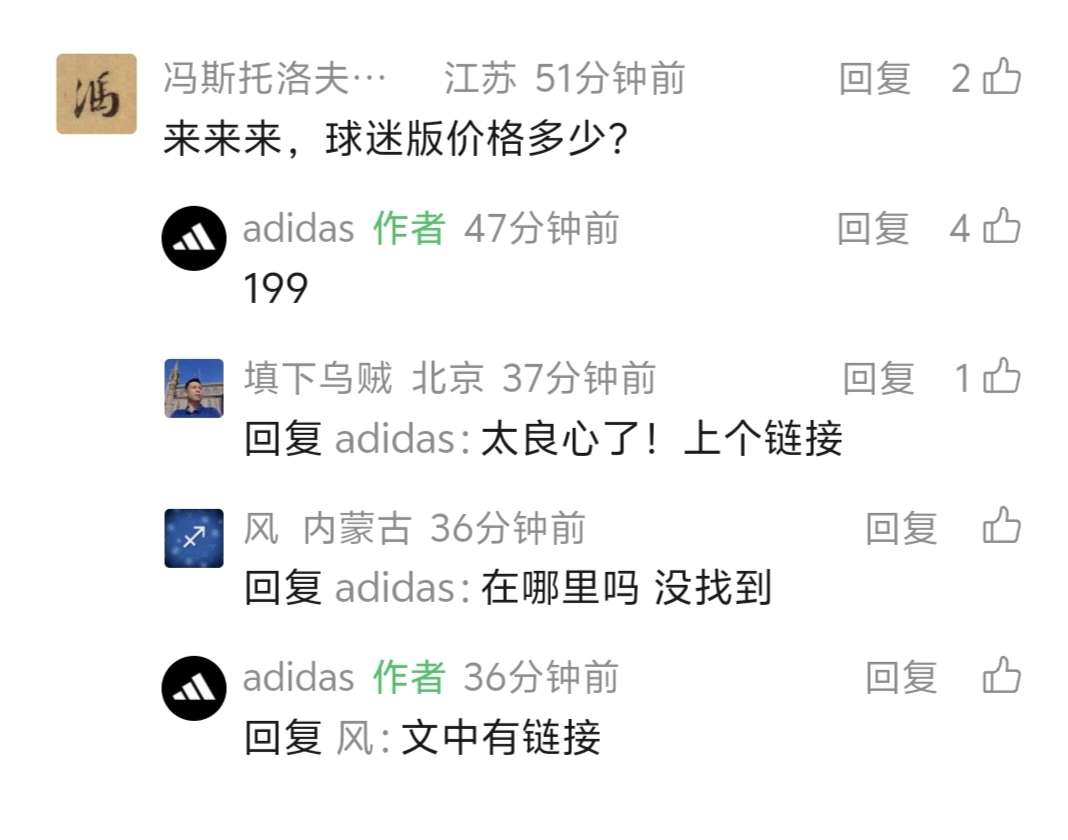1068x840 pixels.
Task: Like 风's reply from 内蒙古
Action: point(1002,527)
